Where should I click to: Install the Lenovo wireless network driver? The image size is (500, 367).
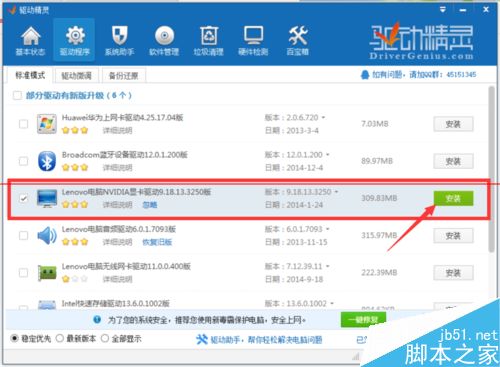tap(453, 273)
